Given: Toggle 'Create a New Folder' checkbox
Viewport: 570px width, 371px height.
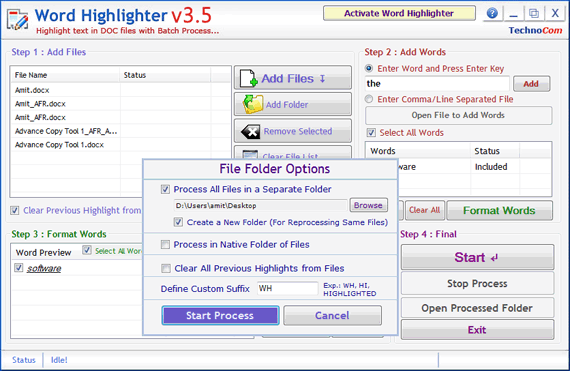Looking at the screenshot, I should tap(178, 222).
